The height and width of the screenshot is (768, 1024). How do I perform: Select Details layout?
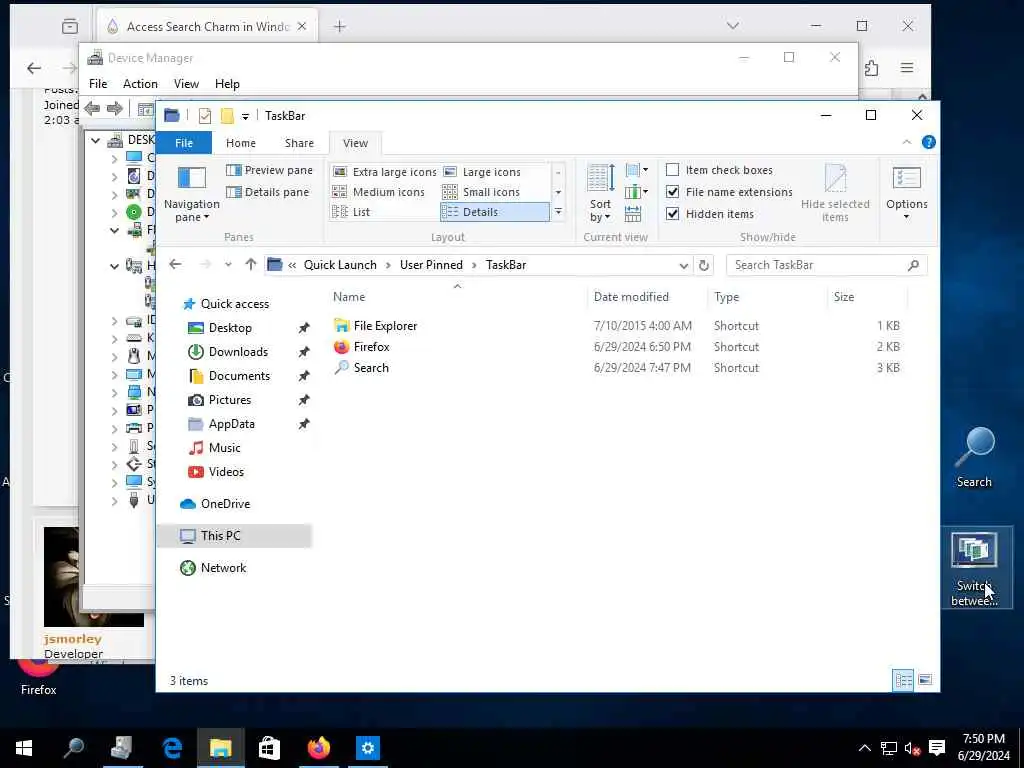pos(494,212)
